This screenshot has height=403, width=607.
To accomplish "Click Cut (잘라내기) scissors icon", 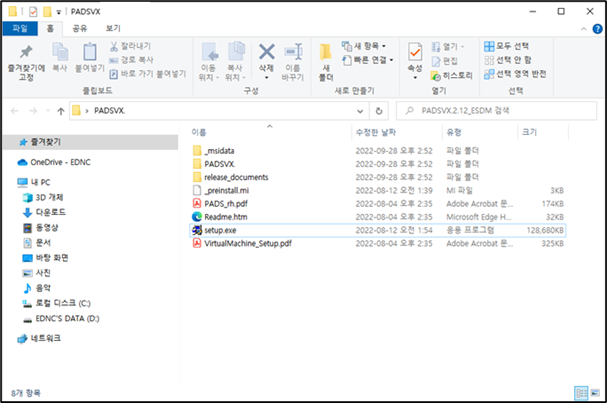I will [114, 46].
